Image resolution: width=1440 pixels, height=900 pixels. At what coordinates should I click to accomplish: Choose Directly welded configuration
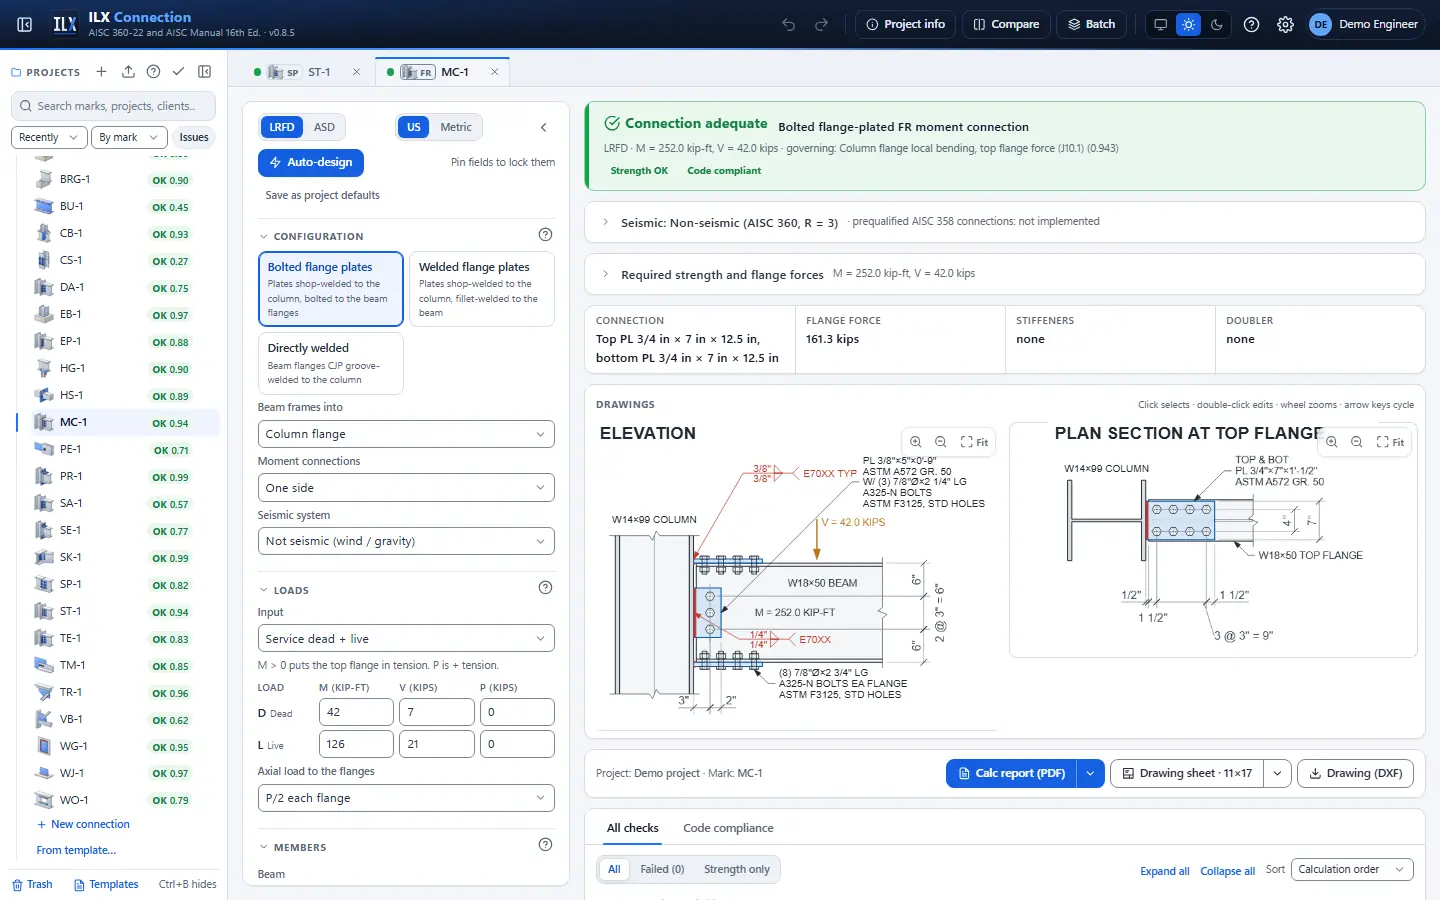330,364
